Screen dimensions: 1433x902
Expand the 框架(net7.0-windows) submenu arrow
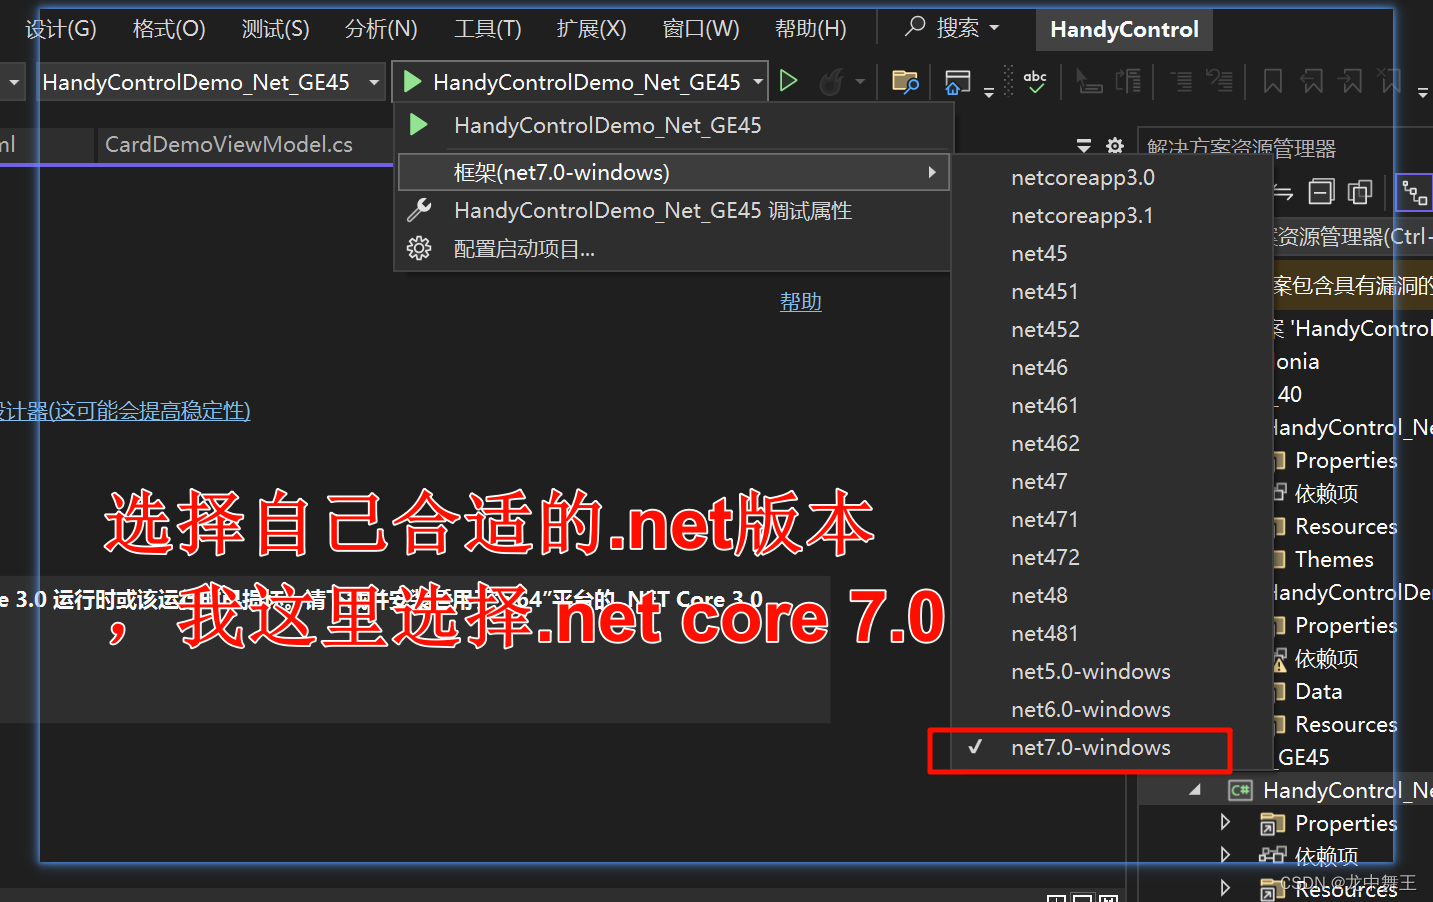932,172
